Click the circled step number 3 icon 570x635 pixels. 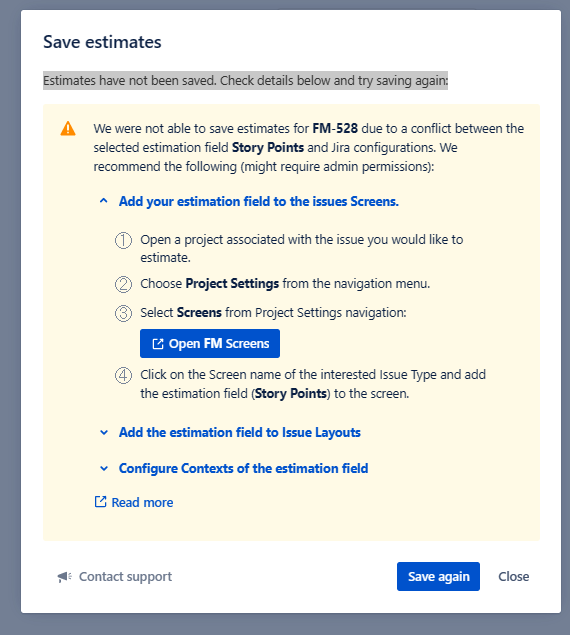point(124,313)
